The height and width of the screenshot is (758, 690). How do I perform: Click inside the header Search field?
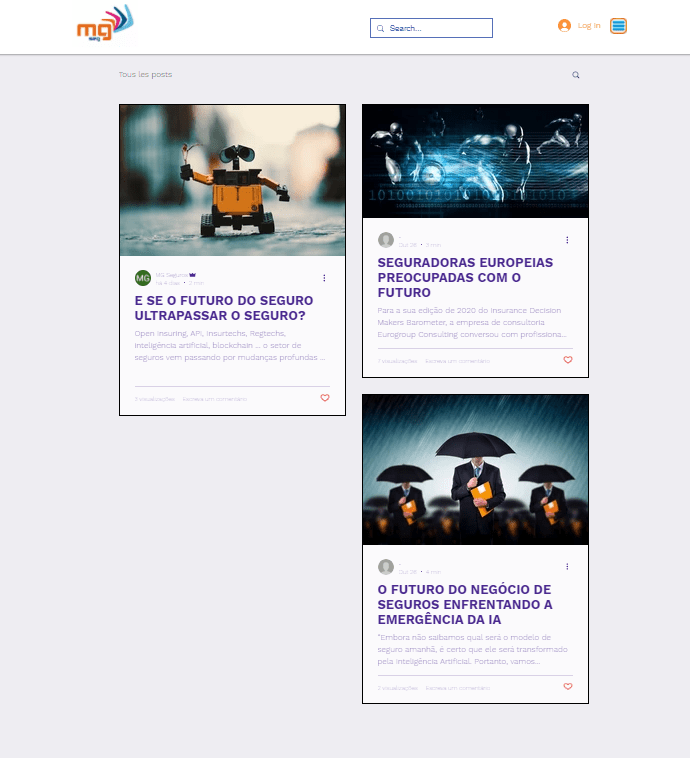(x=438, y=28)
